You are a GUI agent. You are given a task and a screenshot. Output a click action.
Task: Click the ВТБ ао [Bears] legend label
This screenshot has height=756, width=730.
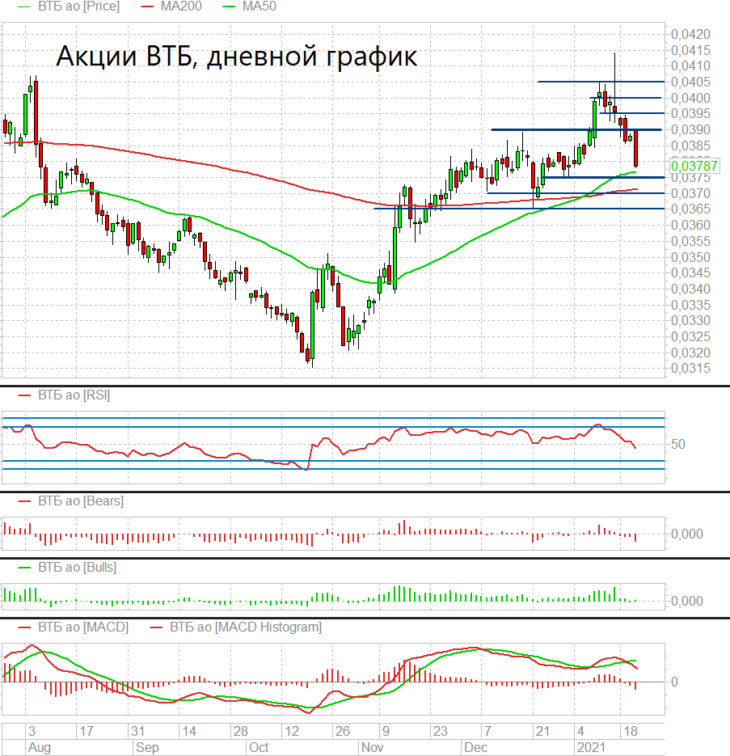tap(81, 501)
